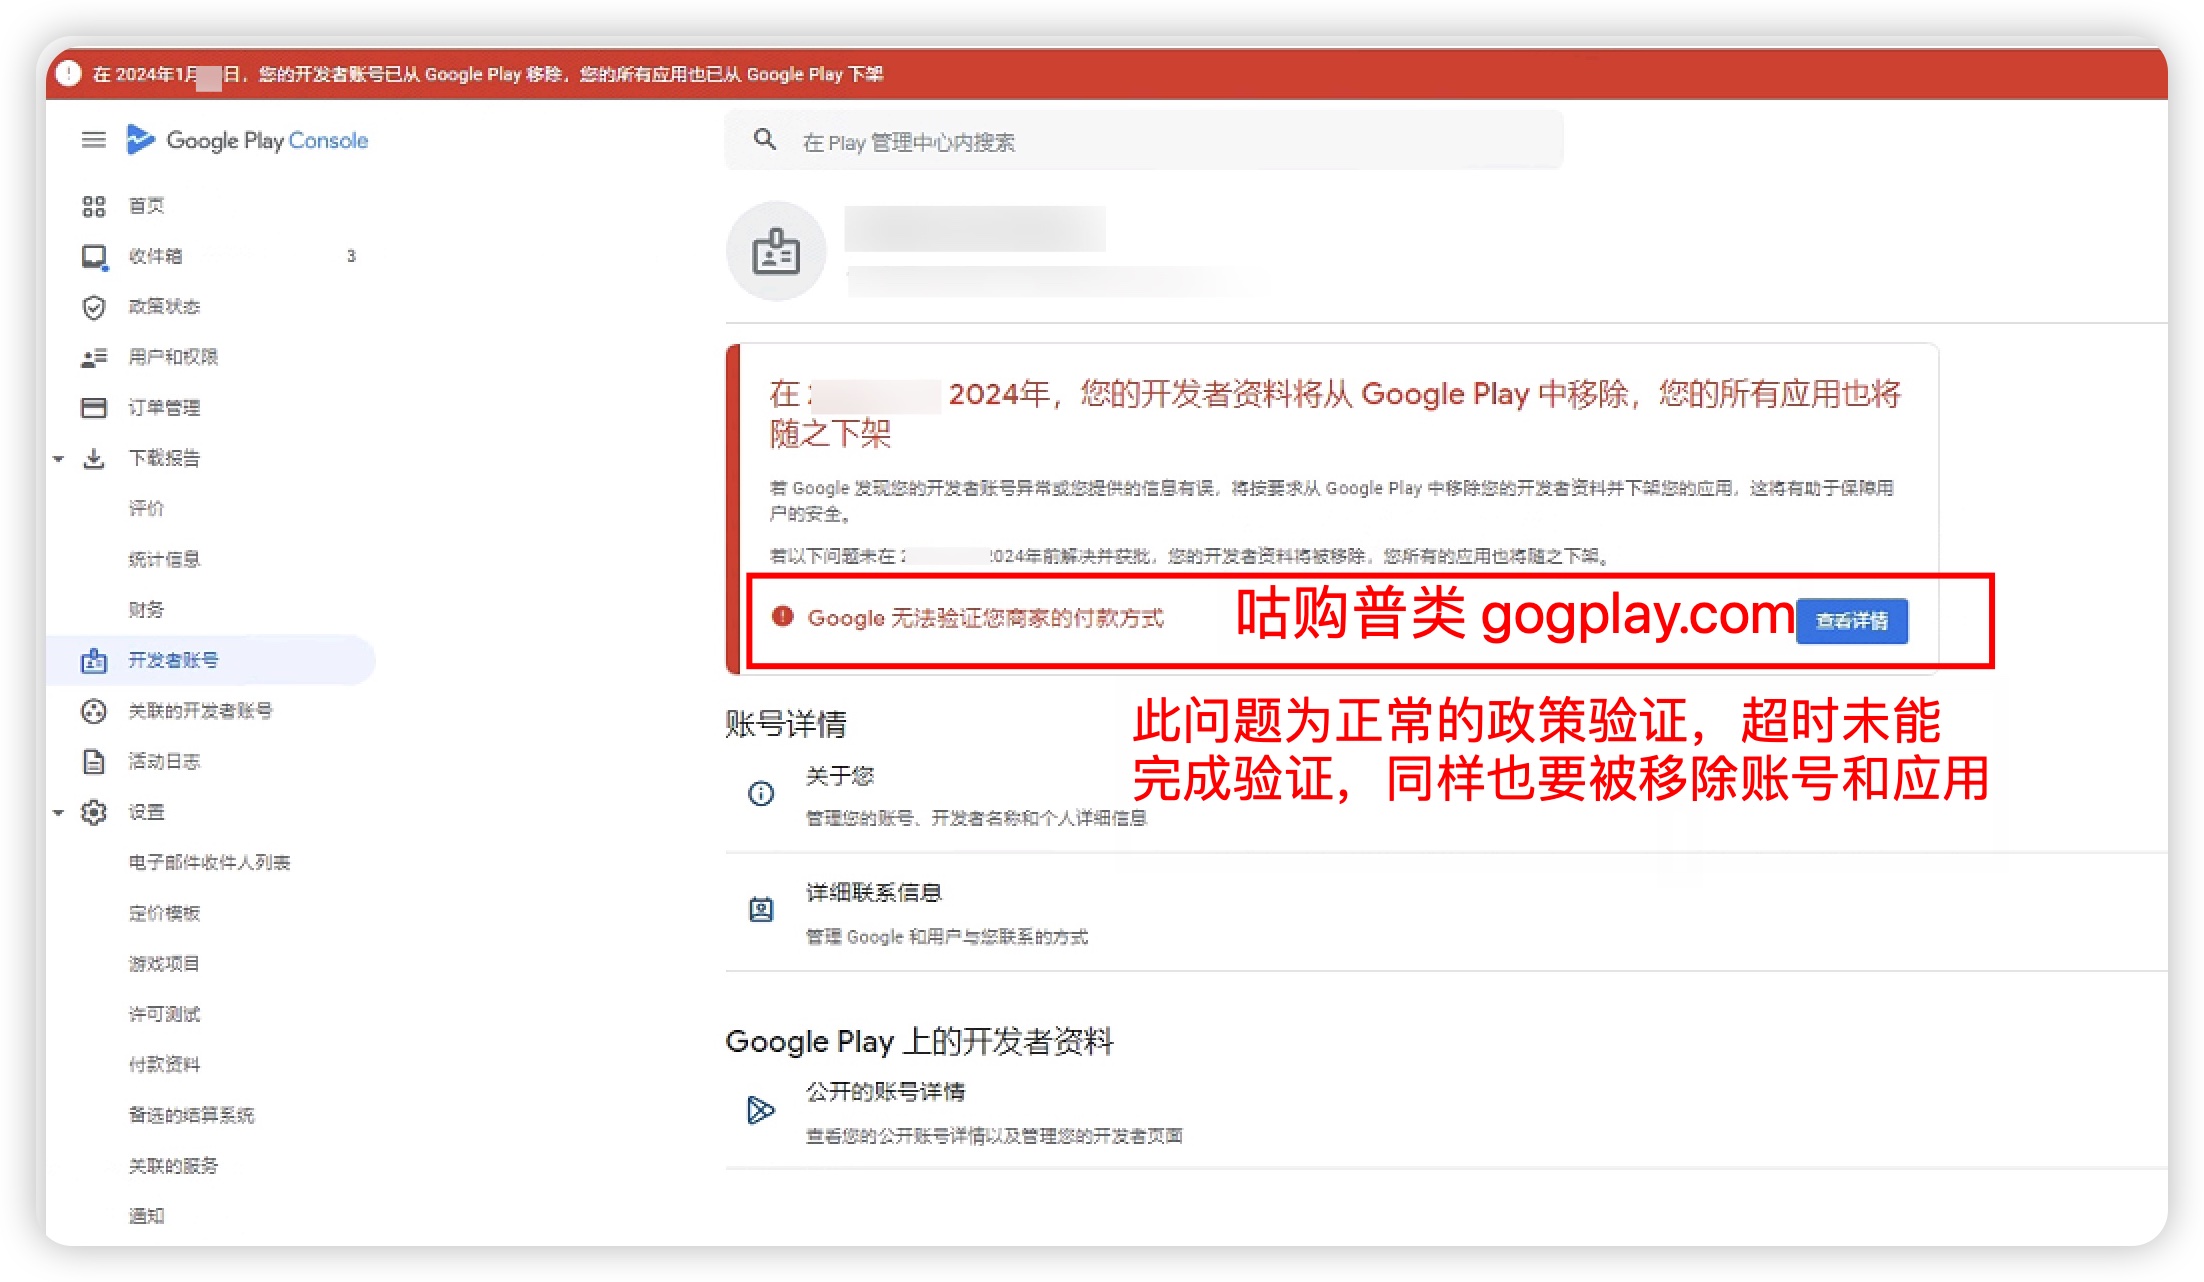
Task: Open 游戏项目 setting
Action: point(164,963)
